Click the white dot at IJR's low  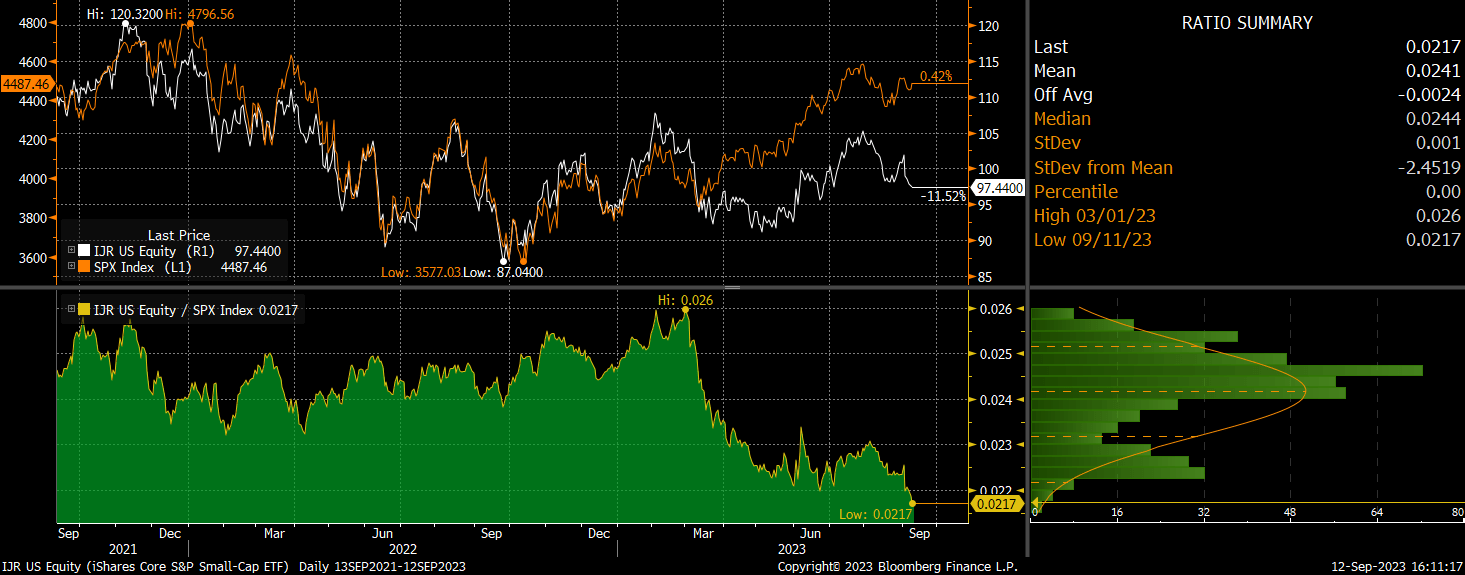point(503,261)
